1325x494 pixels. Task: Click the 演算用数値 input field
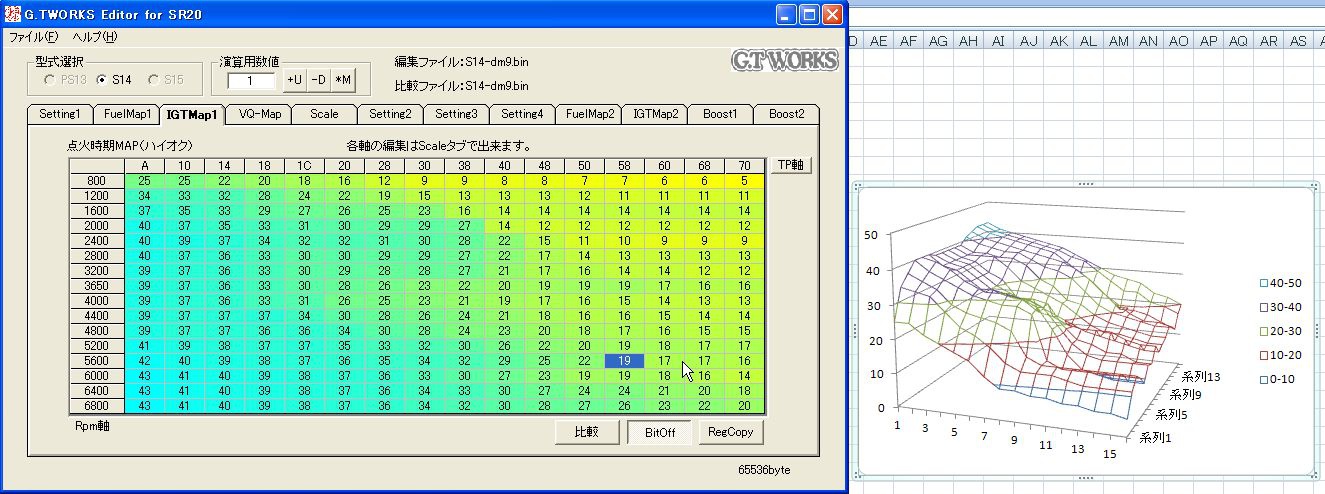[x=252, y=80]
